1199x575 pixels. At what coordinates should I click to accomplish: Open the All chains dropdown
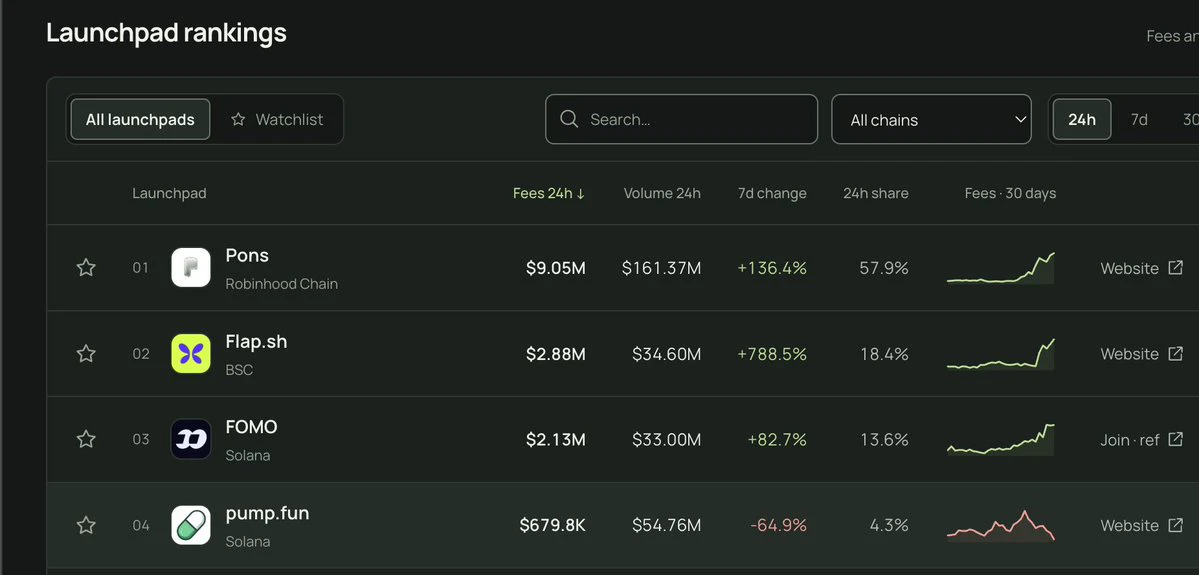pos(931,119)
